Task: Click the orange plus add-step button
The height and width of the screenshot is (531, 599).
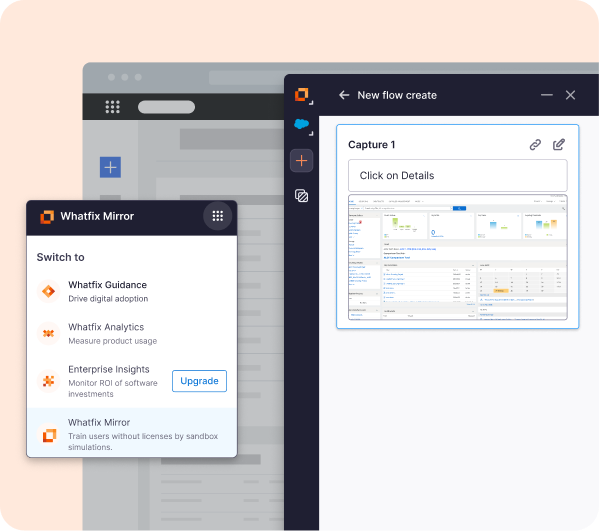Action: click(301, 160)
